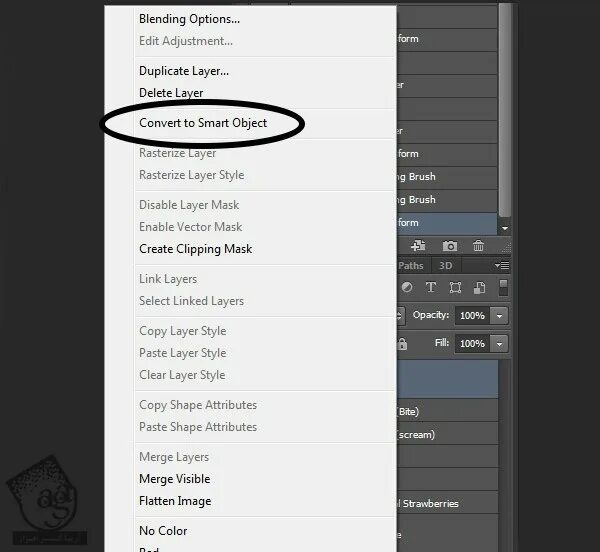The width and height of the screenshot is (600, 552).
Task: Click Clear Layer Style menu entry
Action: pyautogui.click(x=182, y=375)
